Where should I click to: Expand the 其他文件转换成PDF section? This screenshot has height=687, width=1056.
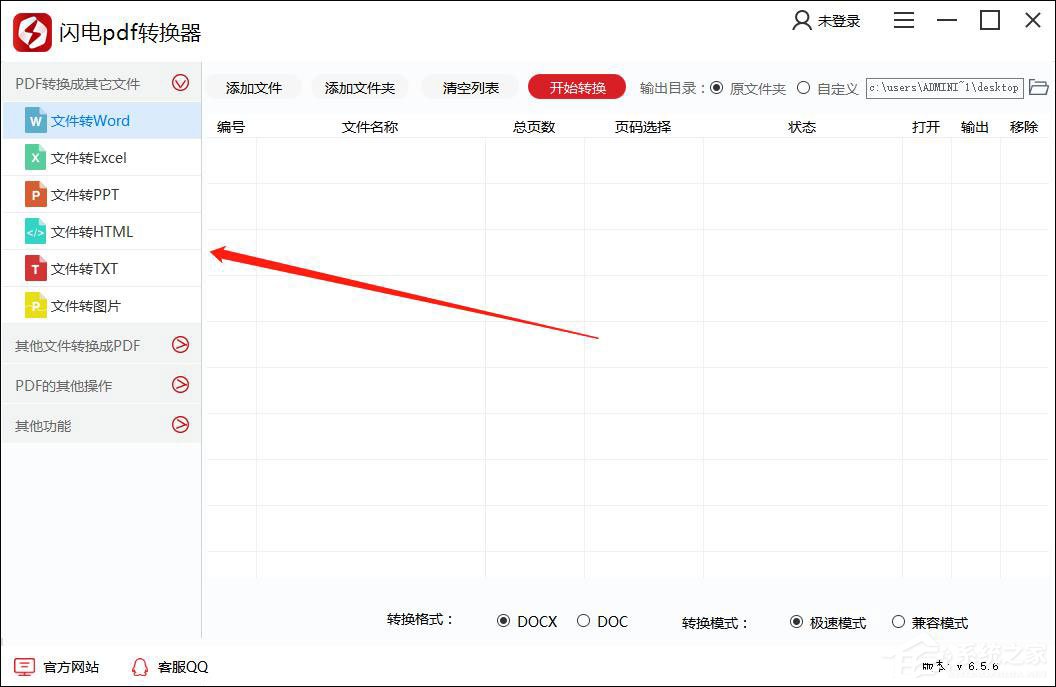pos(181,345)
